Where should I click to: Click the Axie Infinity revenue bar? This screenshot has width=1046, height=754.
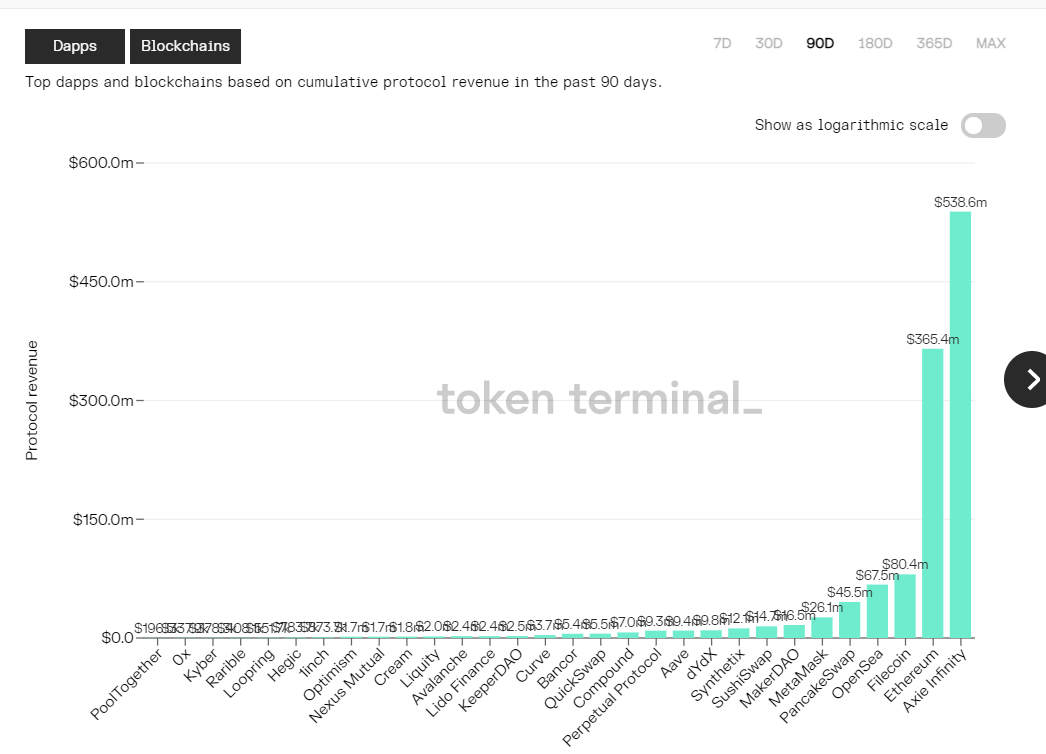point(960,425)
